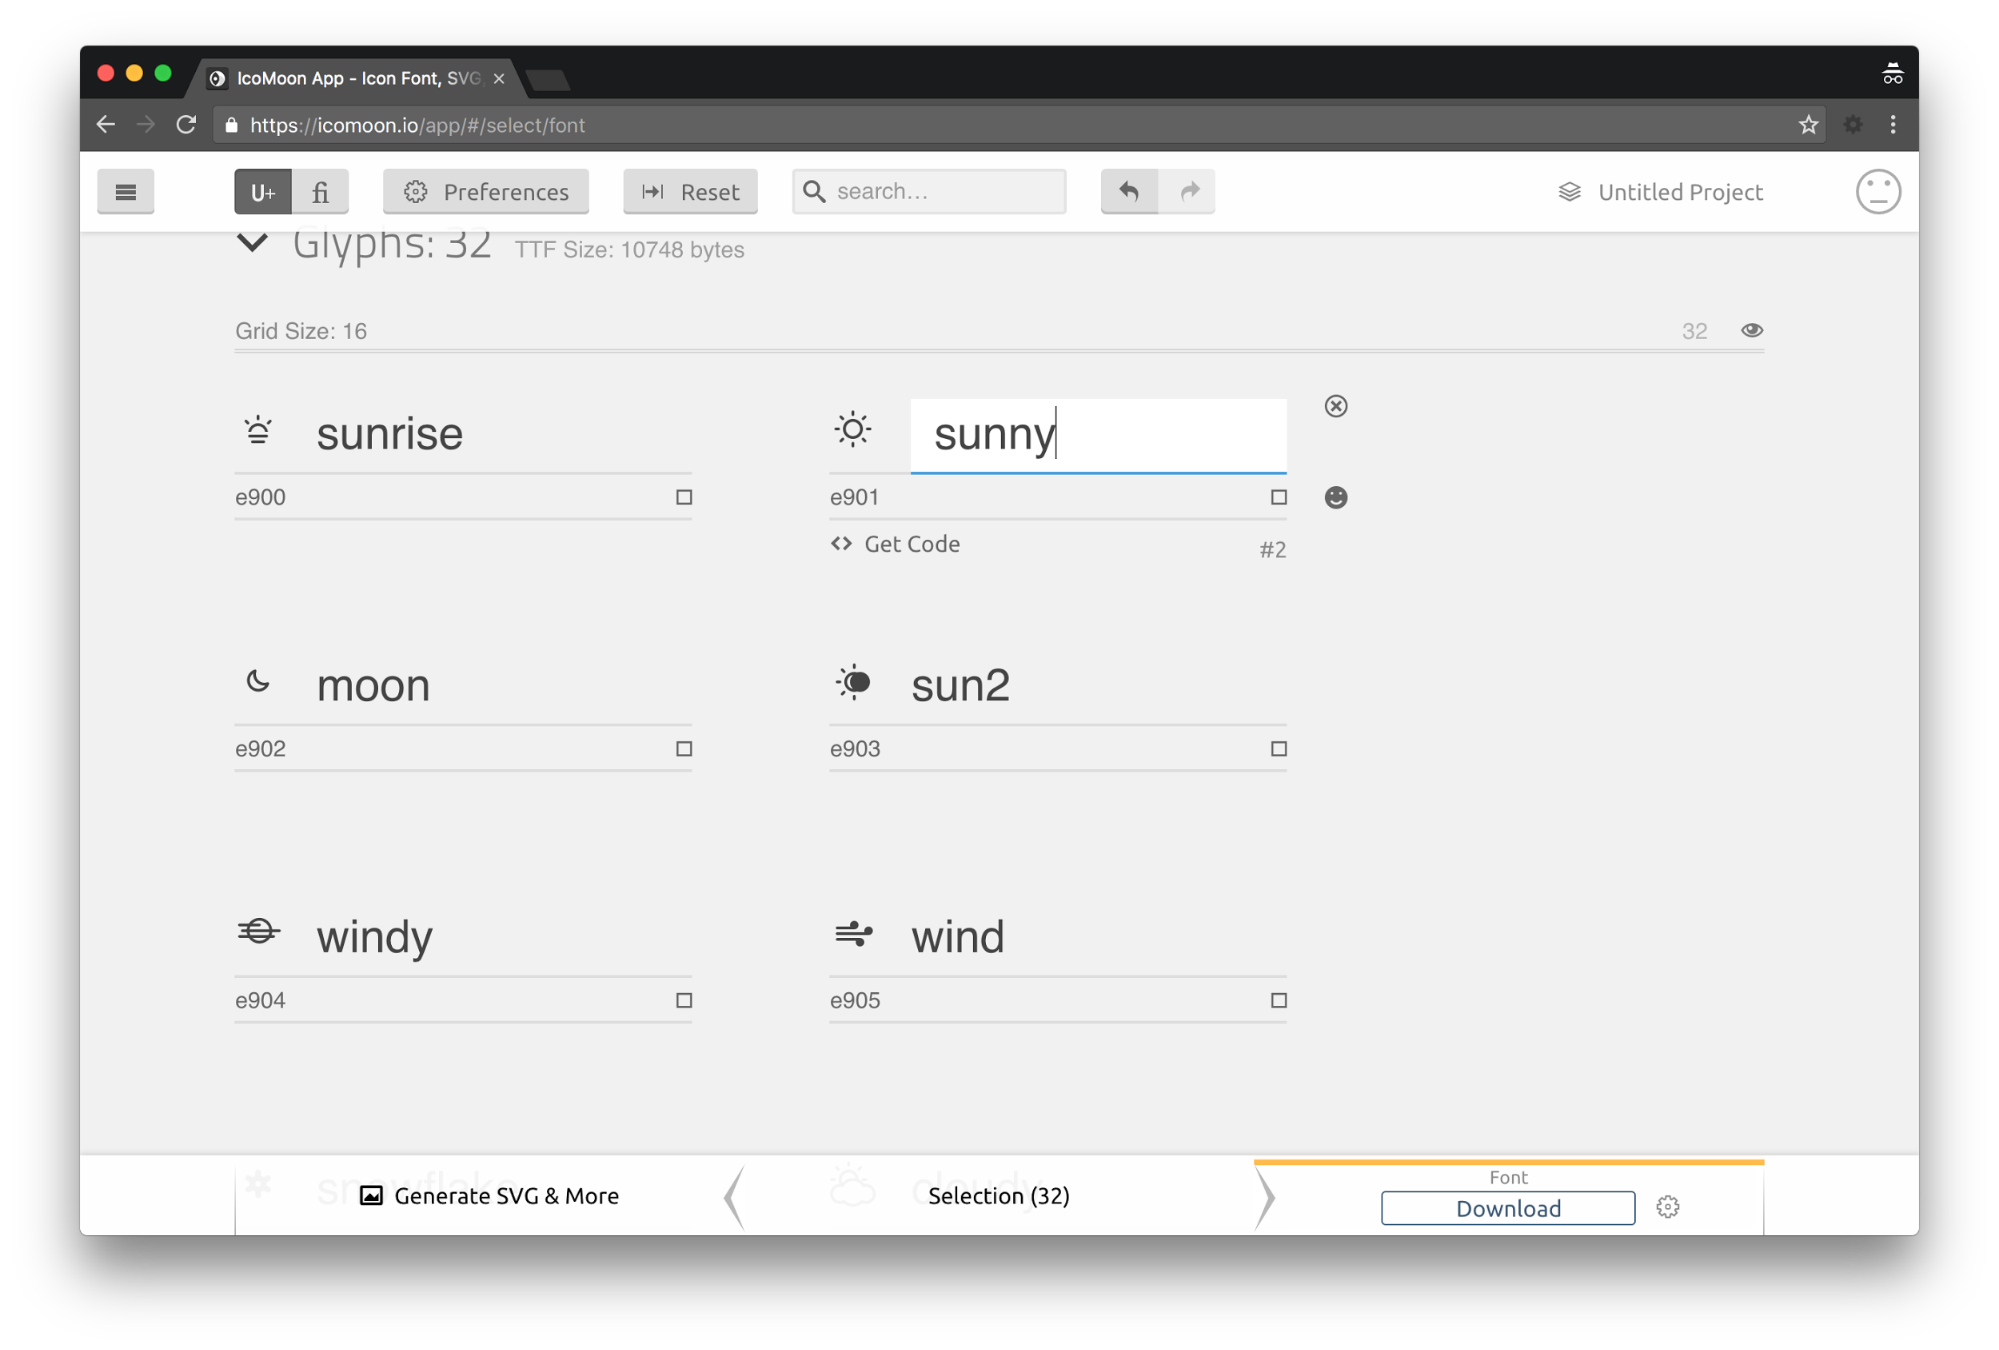The image size is (1999, 1350).
Task: Open the hamburger main menu
Action: (x=125, y=191)
